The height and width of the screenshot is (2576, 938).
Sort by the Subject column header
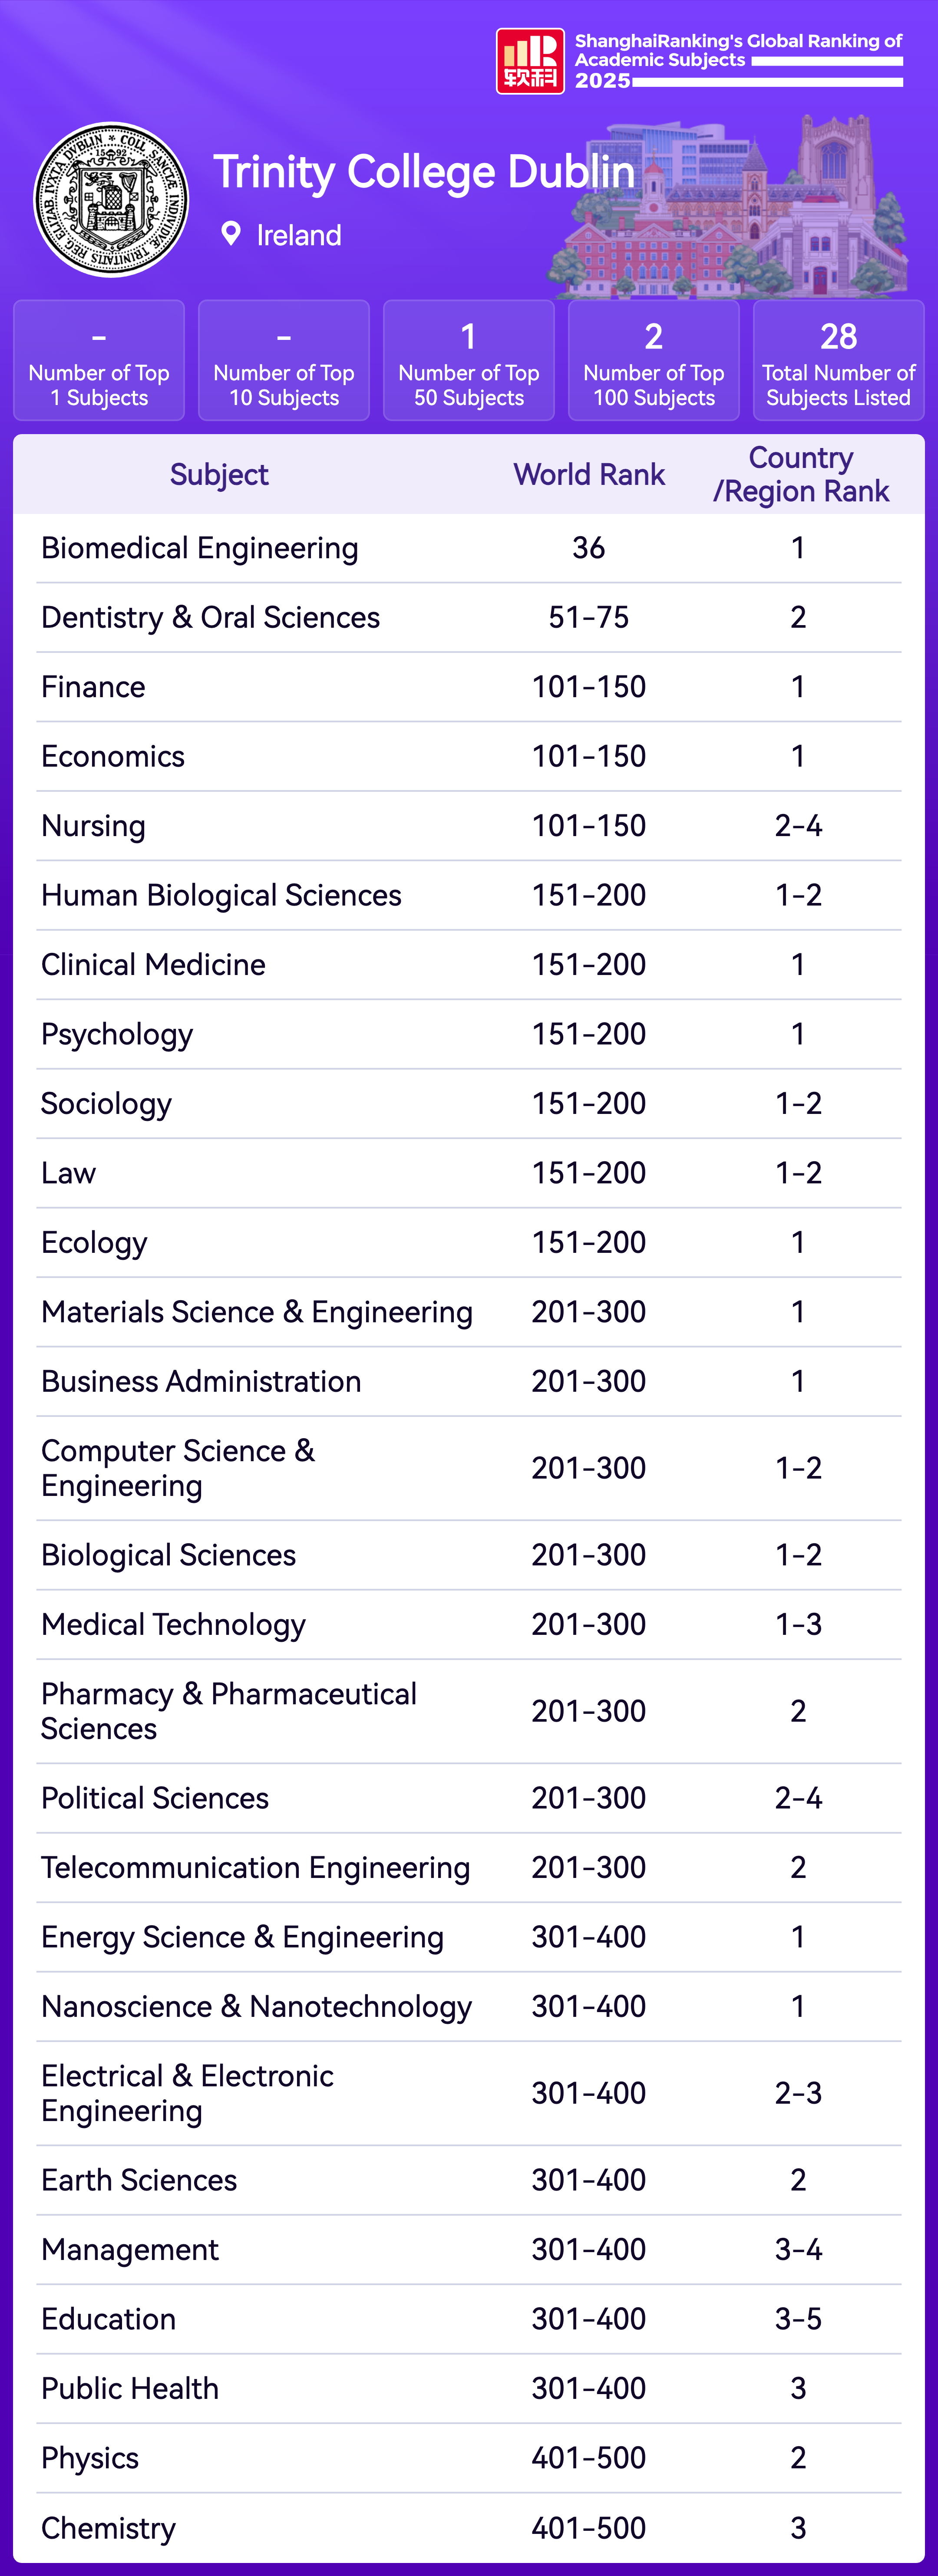click(x=219, y=475)
